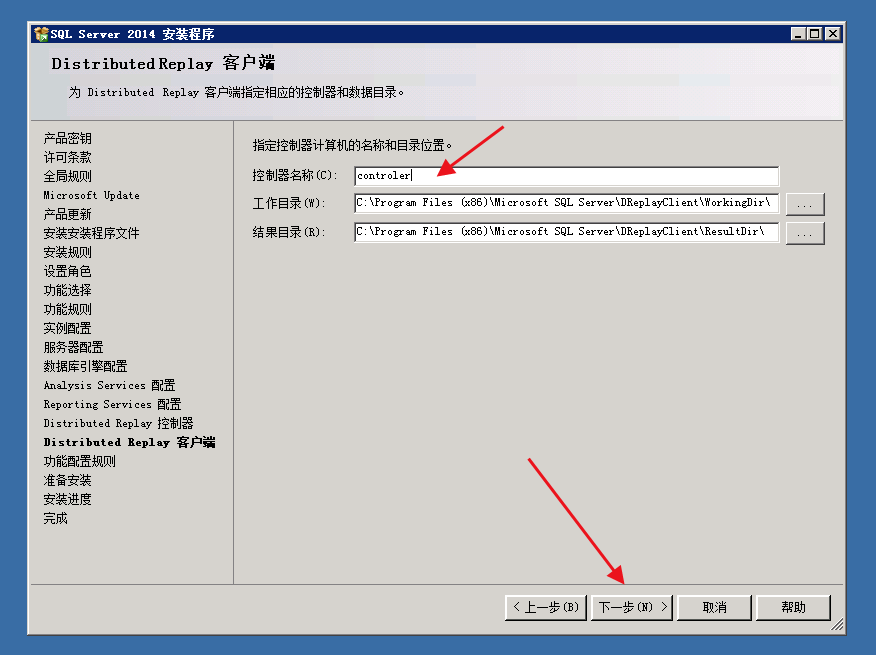
Task: Select 准备安装 step in sidebar
Action: point(67,480)
